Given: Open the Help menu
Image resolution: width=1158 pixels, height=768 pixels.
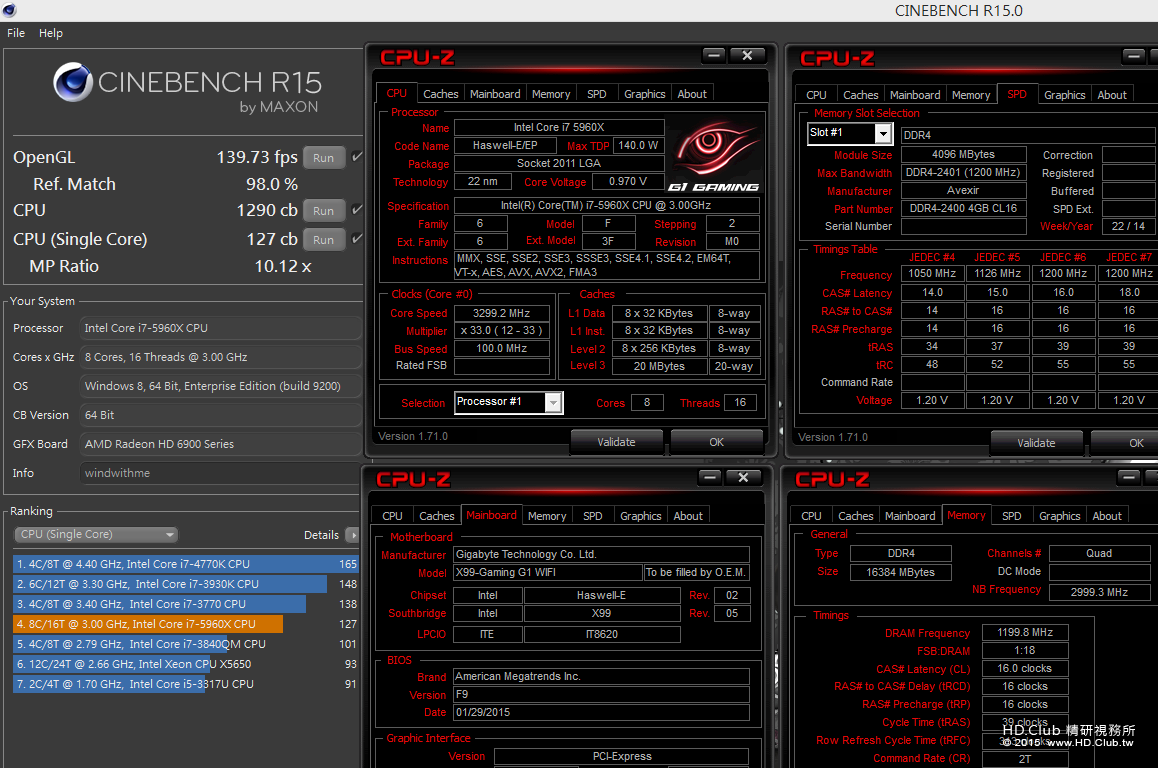Looking at the screenshot, I should click(51, 33).
